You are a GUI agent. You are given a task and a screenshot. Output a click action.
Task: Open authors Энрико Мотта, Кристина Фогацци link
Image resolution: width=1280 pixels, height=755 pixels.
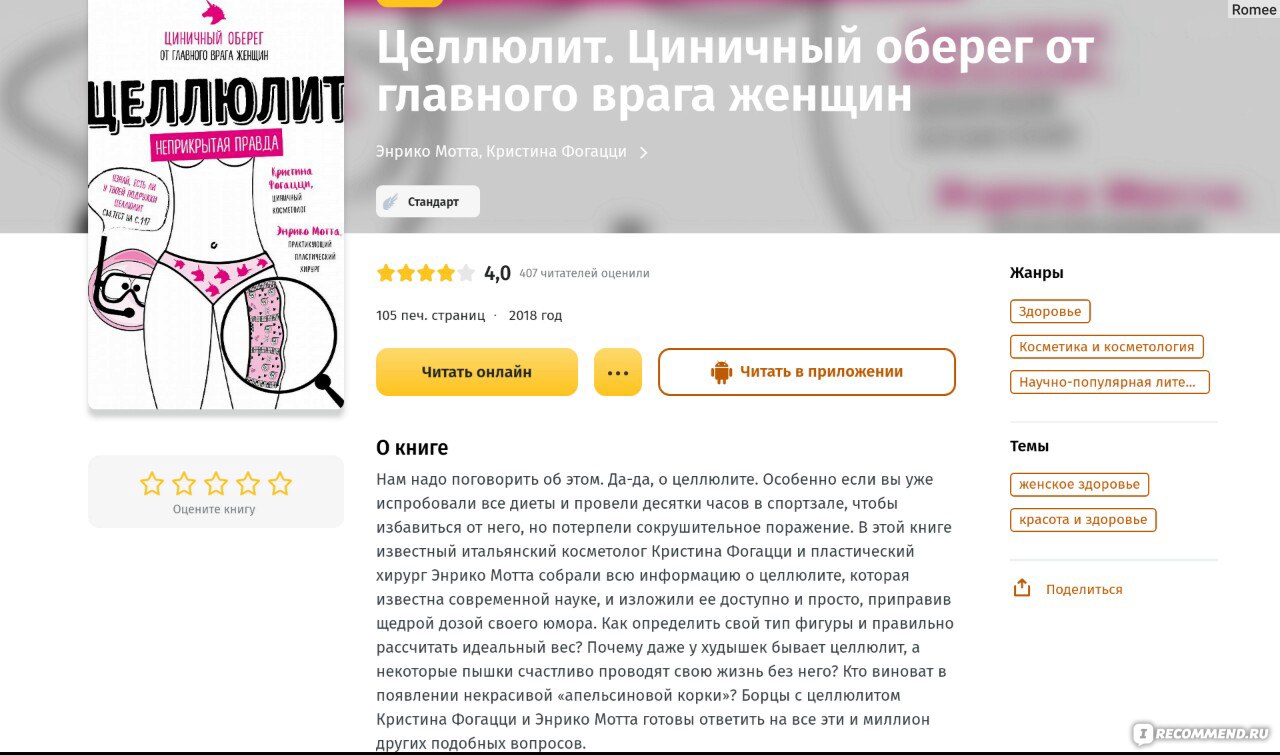501,152
